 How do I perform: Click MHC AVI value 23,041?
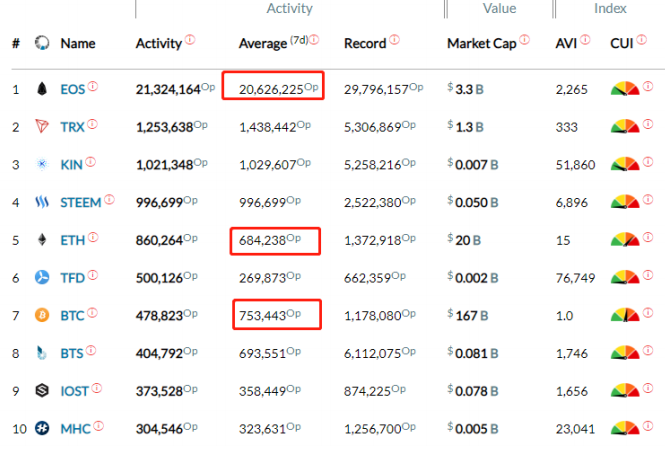[x=575, y=429]
